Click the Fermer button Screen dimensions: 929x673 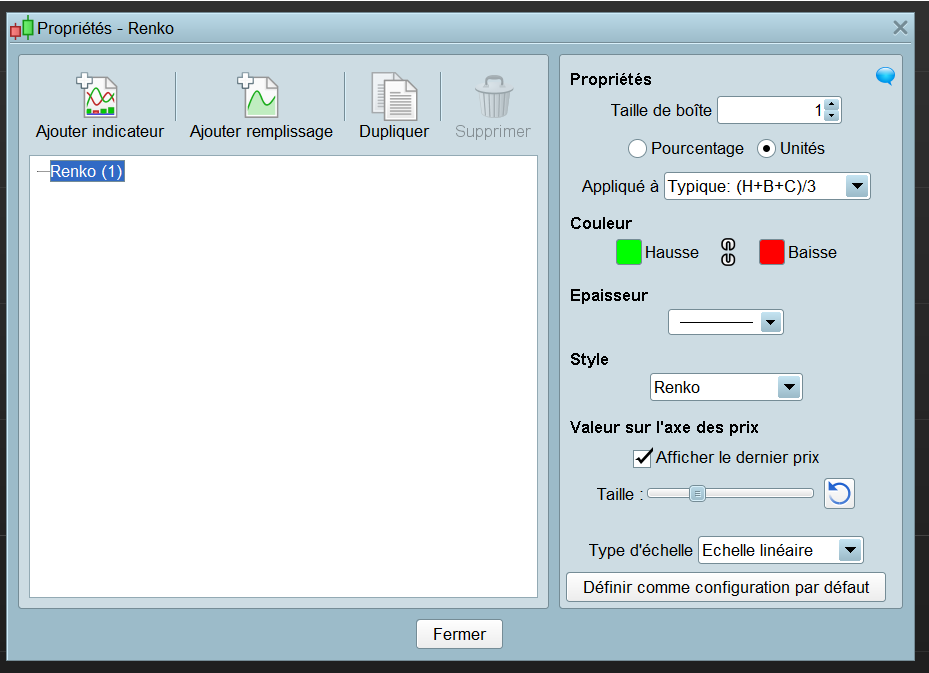coord(459,634)
